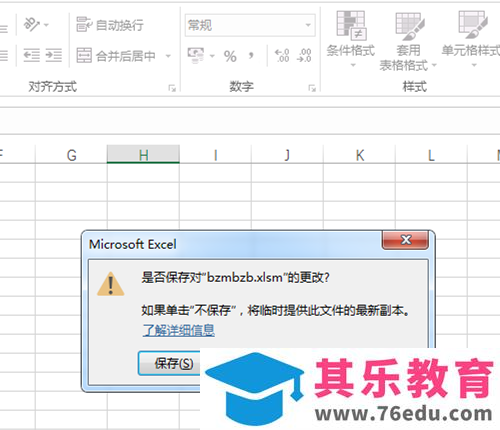Image resolution: width=500 pixels, height=430 pixels.
Task: Click 保存(S) button in dialog
Action: click(x=169, y=363)
